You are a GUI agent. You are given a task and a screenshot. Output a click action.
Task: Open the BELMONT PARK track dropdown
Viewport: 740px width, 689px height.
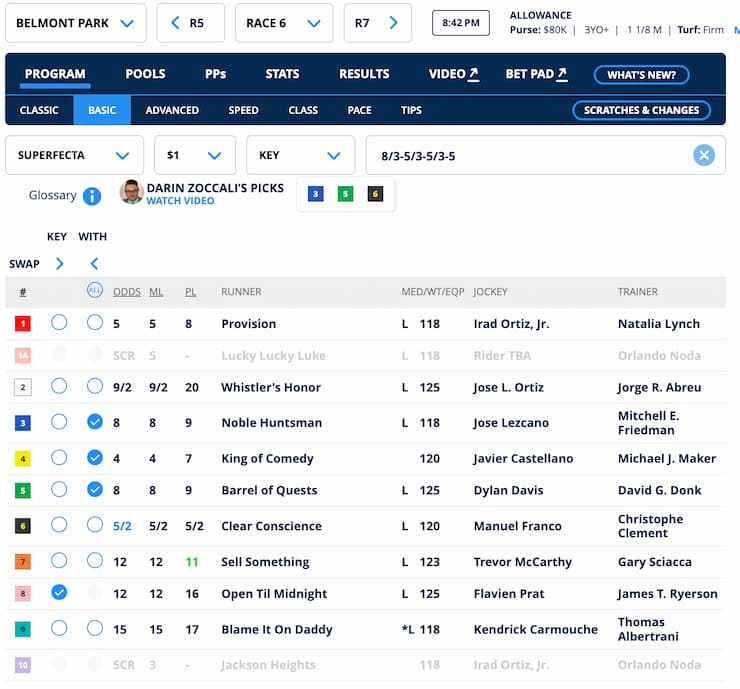point(76,23)
